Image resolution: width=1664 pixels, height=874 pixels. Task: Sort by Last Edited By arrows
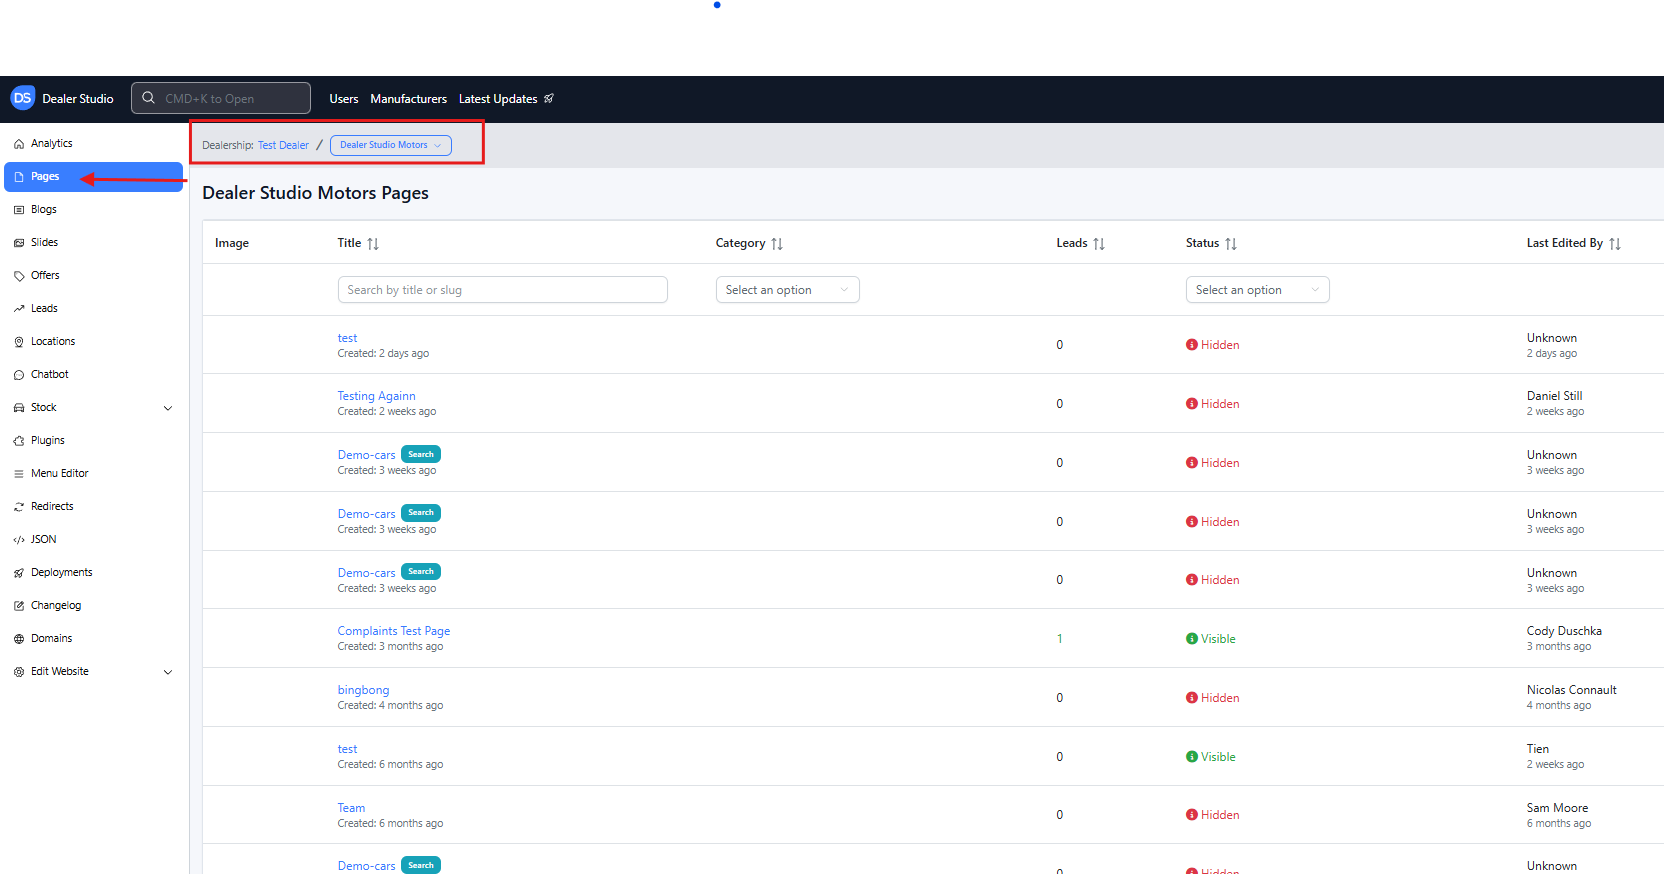(1615, 244)
